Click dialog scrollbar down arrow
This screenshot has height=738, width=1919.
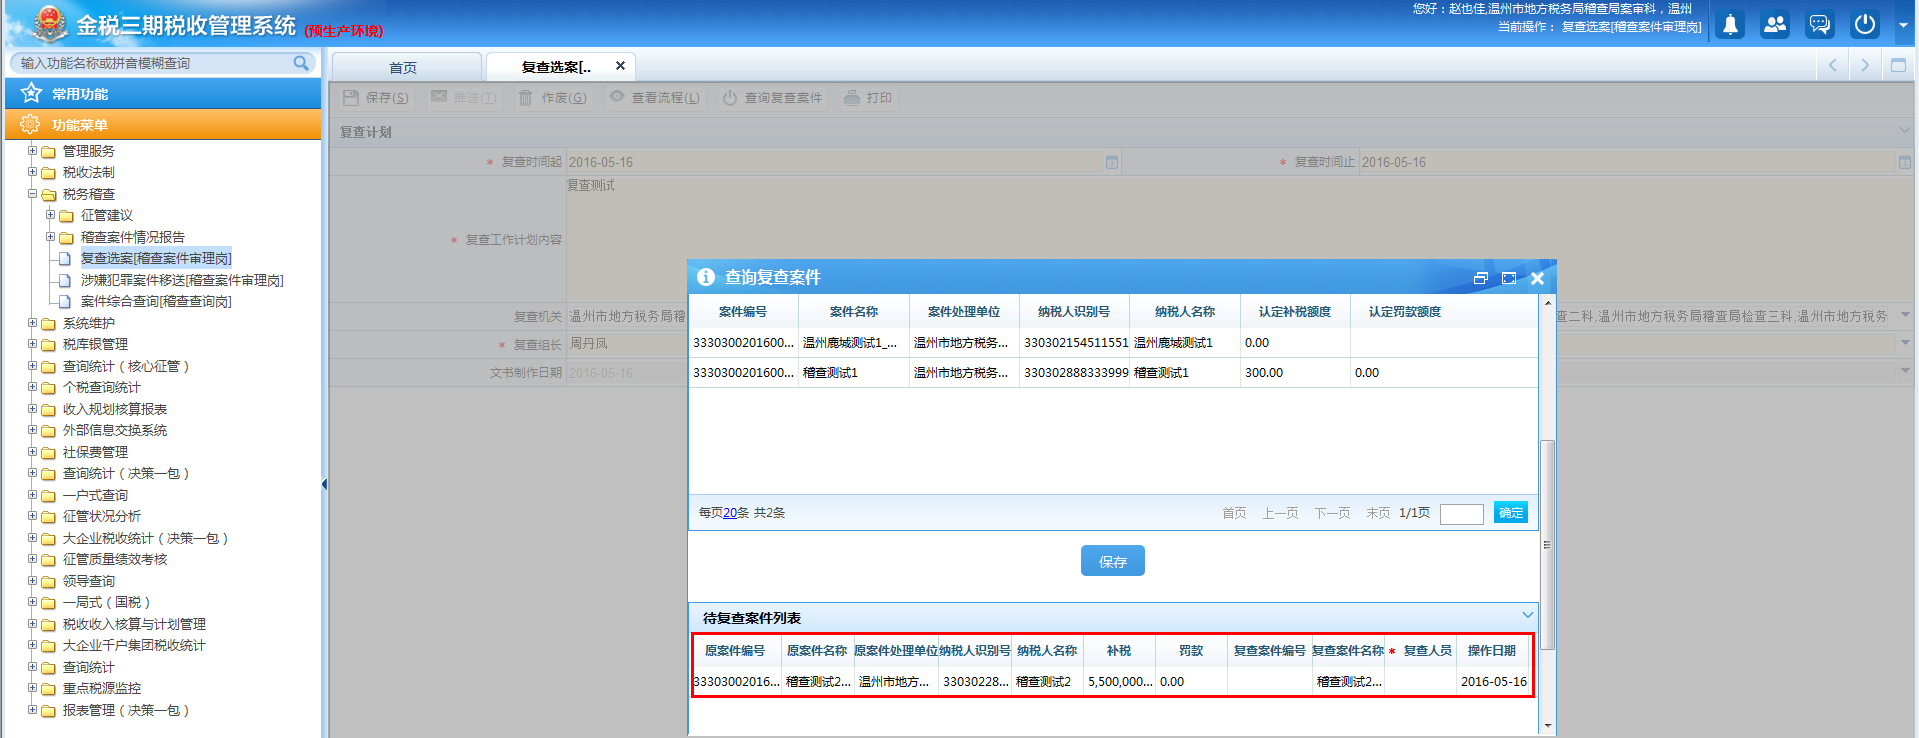coord(1547,727)
